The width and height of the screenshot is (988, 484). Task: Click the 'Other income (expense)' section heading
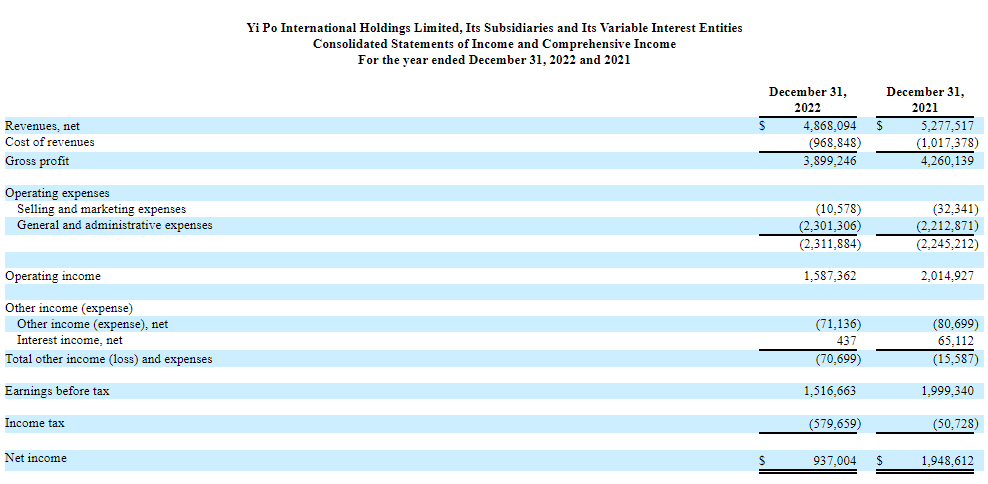tap(69, 308)
